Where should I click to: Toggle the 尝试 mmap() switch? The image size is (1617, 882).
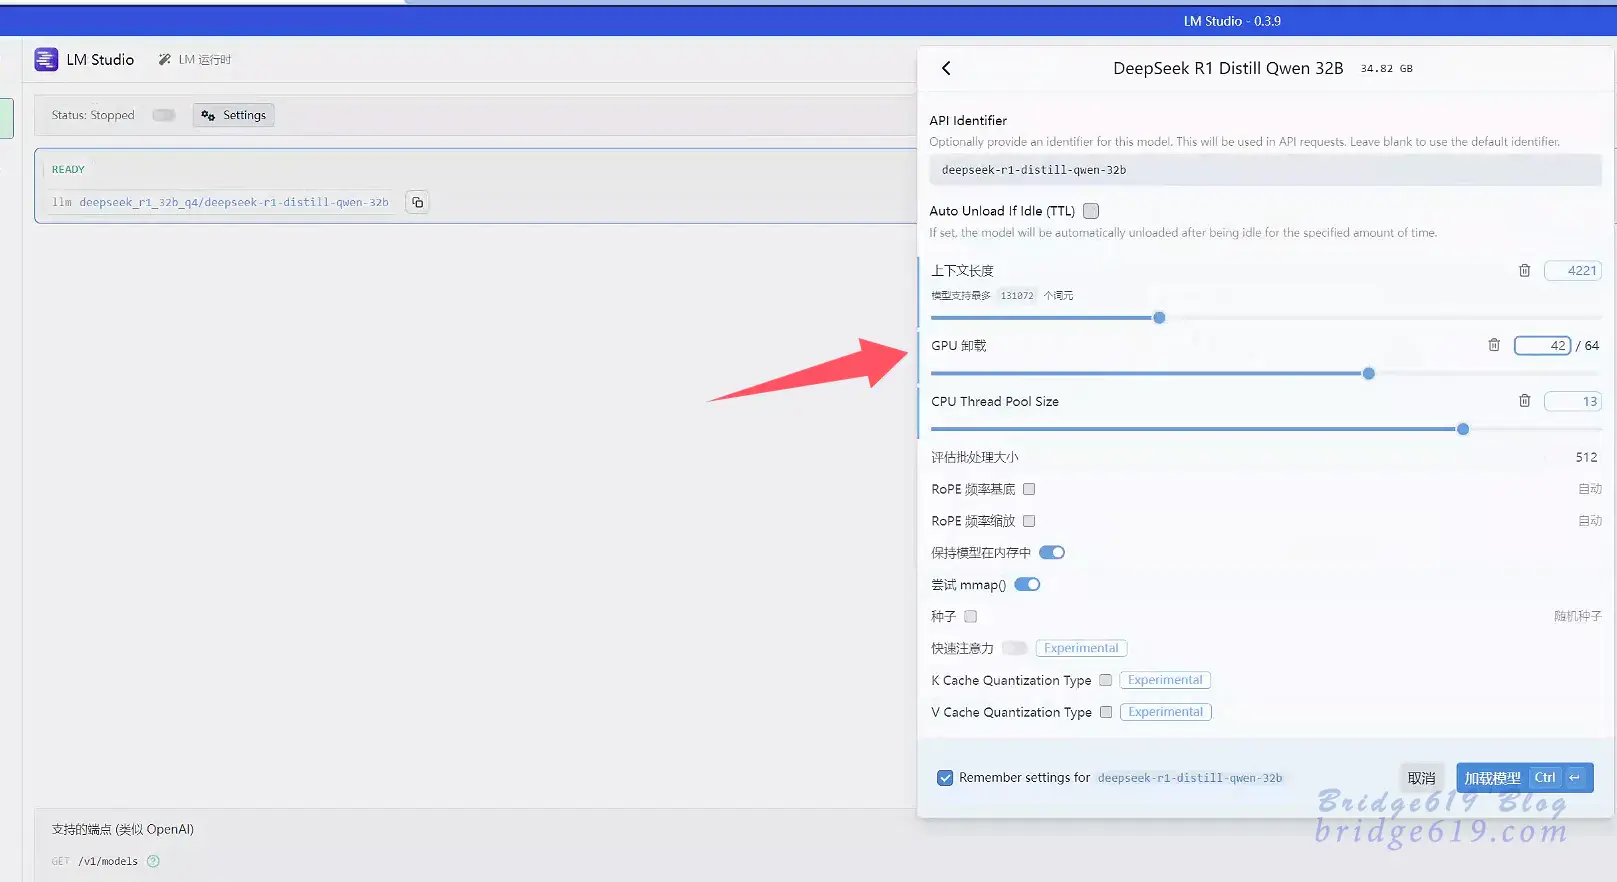click(x=1027, y=585)
